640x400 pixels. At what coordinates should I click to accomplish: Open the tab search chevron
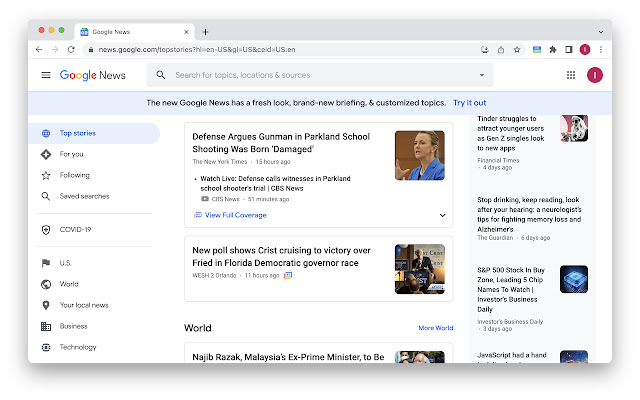601,31
